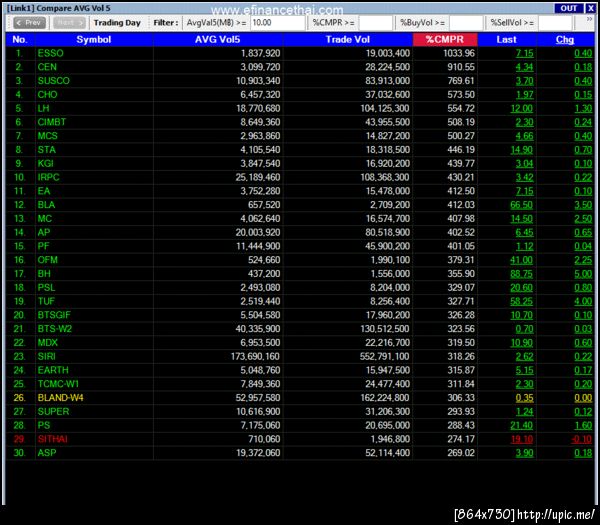Sort by the Last column header
Viewport: 600px width, 525px height.
[507, 40]
